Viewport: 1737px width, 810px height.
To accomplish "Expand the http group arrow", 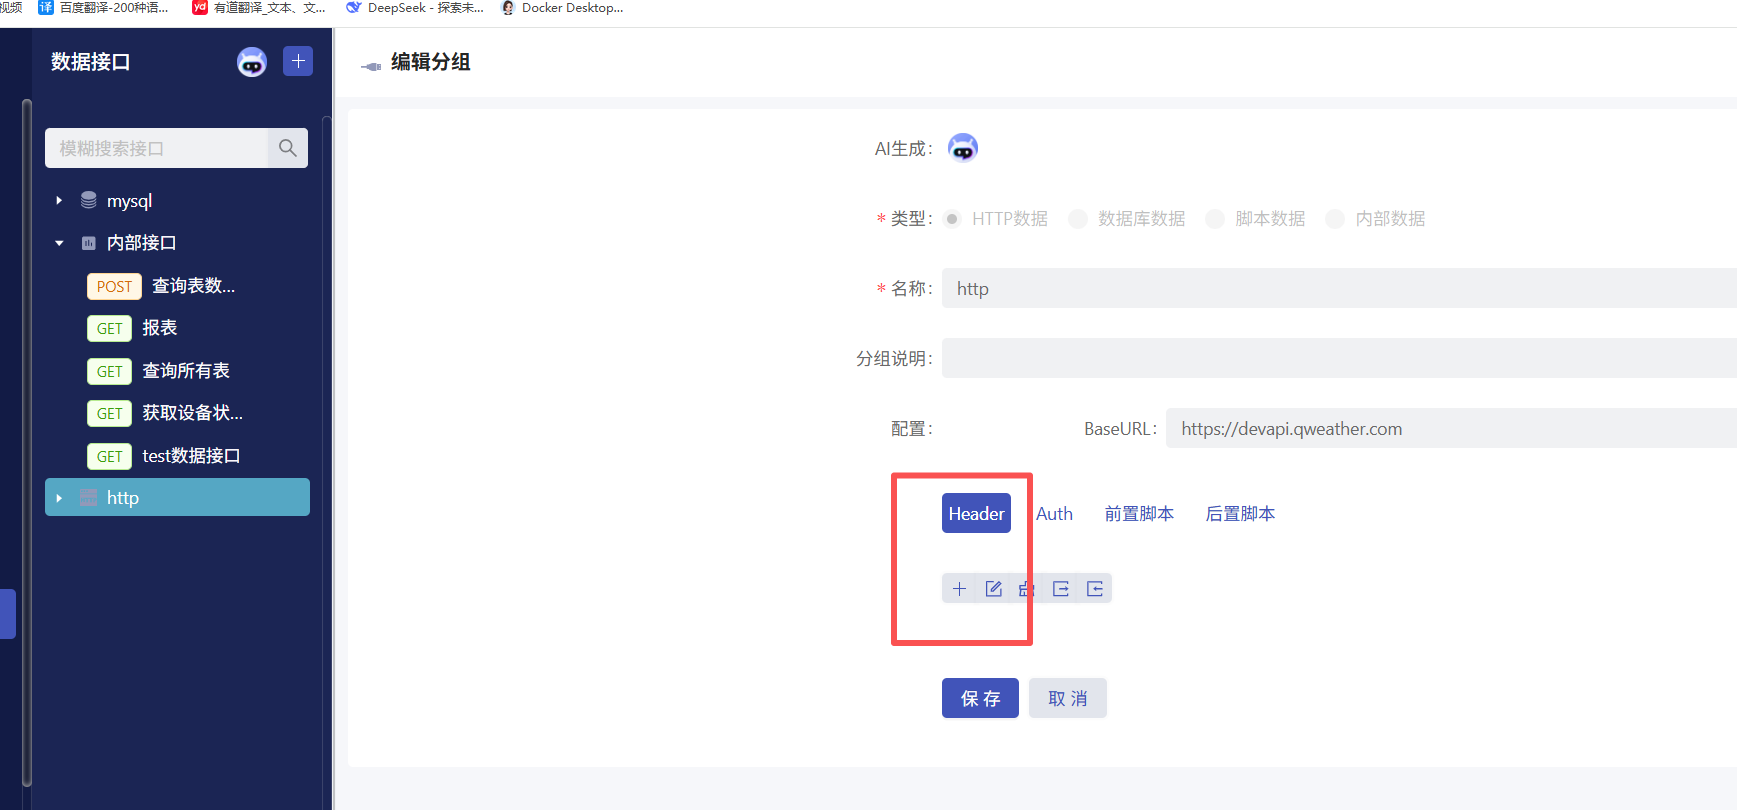I will [x=59, y=498].
